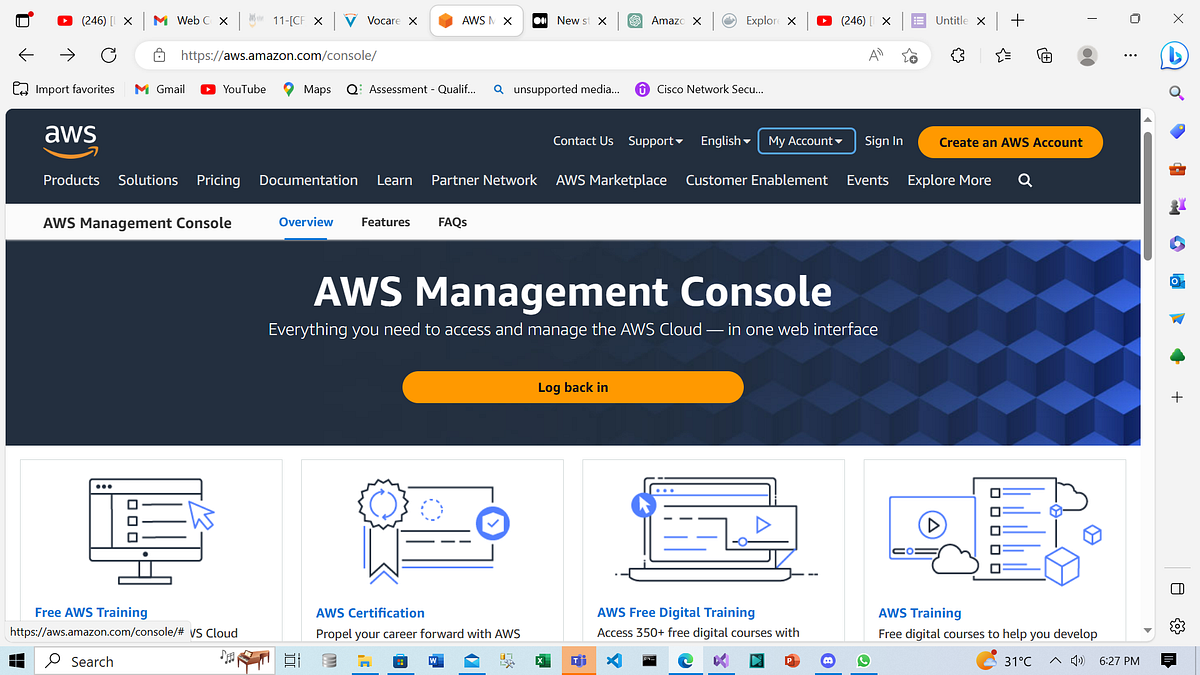
Task: Open Games panel in Edge sidebar
Action: pyautogui.click(x=1177, y=206)
